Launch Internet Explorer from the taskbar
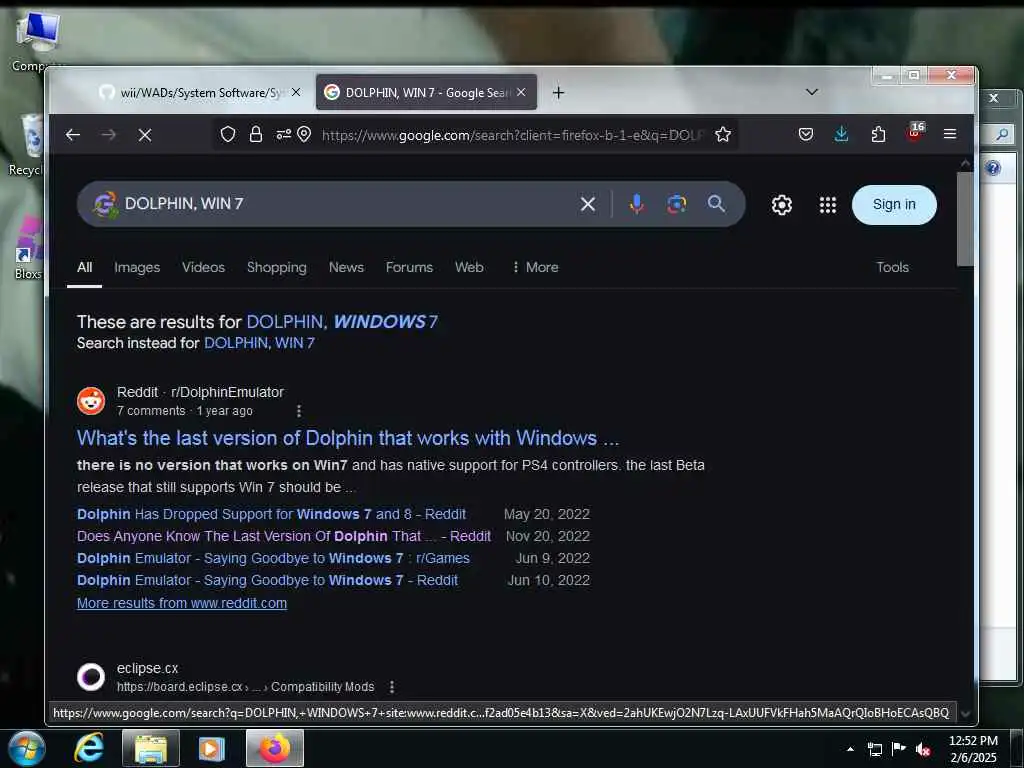The image size is (1024, 768). 88,748
